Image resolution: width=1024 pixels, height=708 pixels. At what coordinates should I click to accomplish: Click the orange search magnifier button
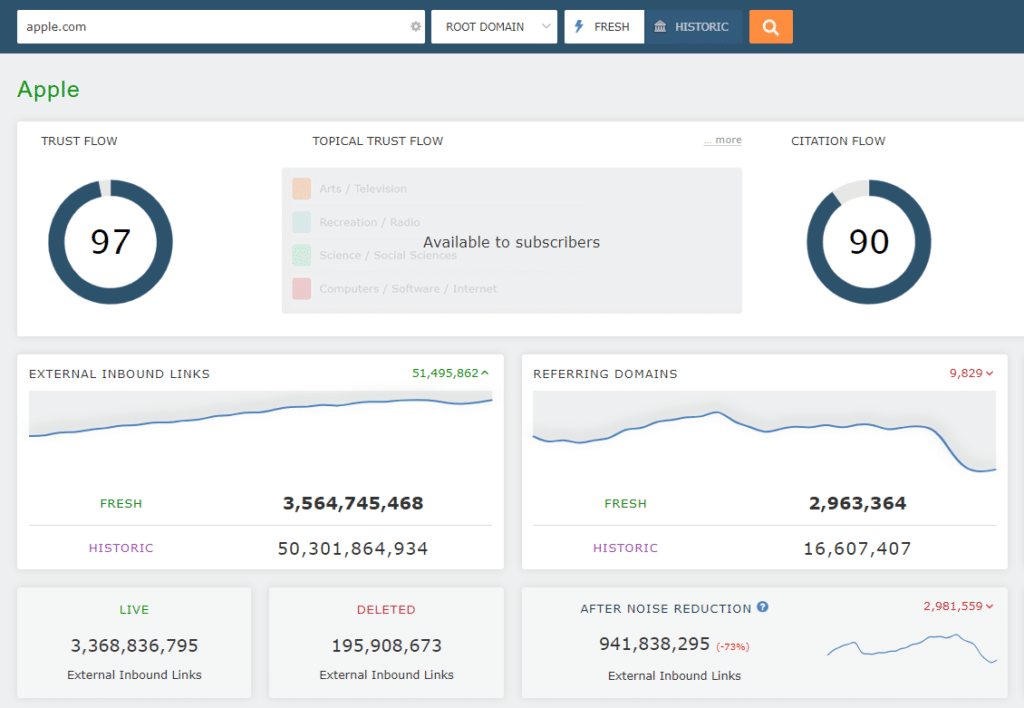point(770,27)
